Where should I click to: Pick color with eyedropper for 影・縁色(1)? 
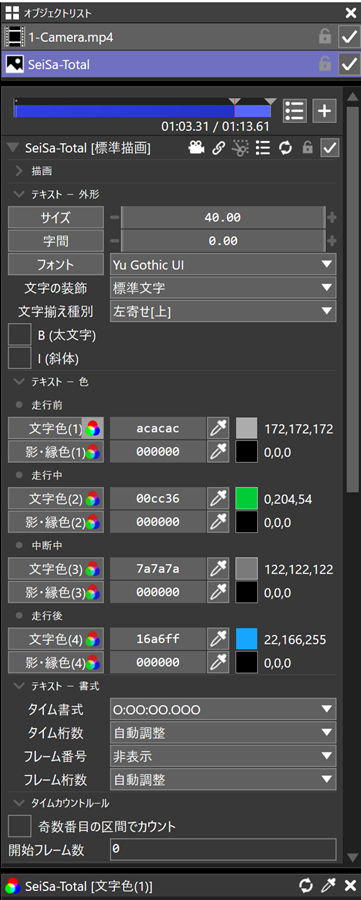coord(218,452)
